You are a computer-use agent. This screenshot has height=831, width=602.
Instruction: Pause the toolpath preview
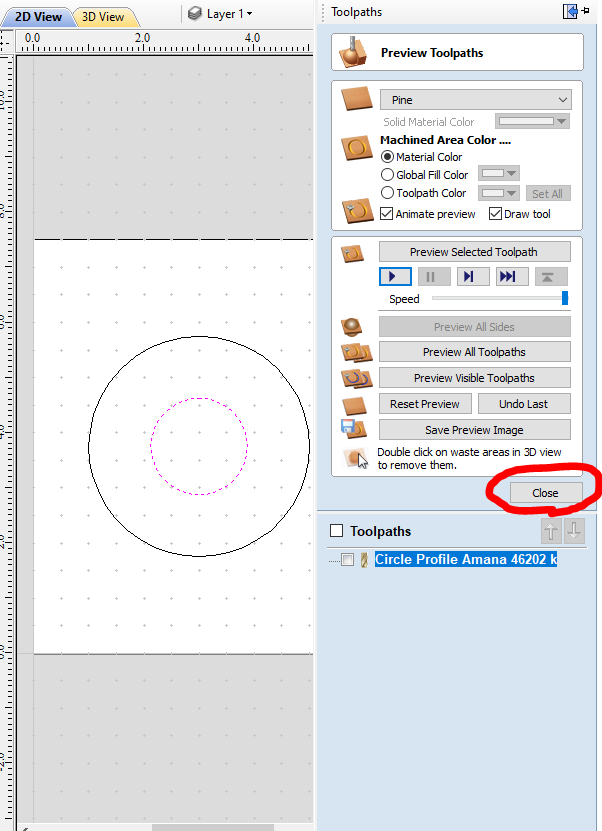(x=434, y=277)
